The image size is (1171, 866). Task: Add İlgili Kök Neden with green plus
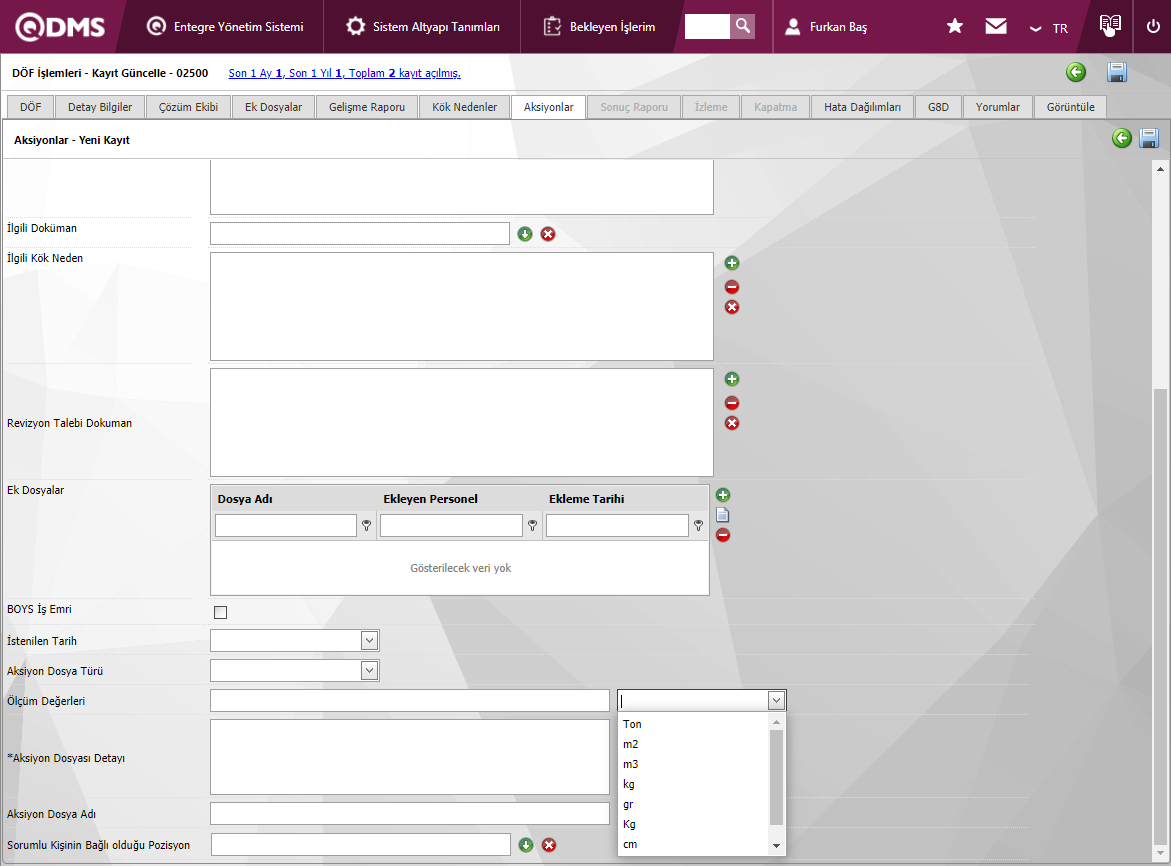(x=732, y=263)
